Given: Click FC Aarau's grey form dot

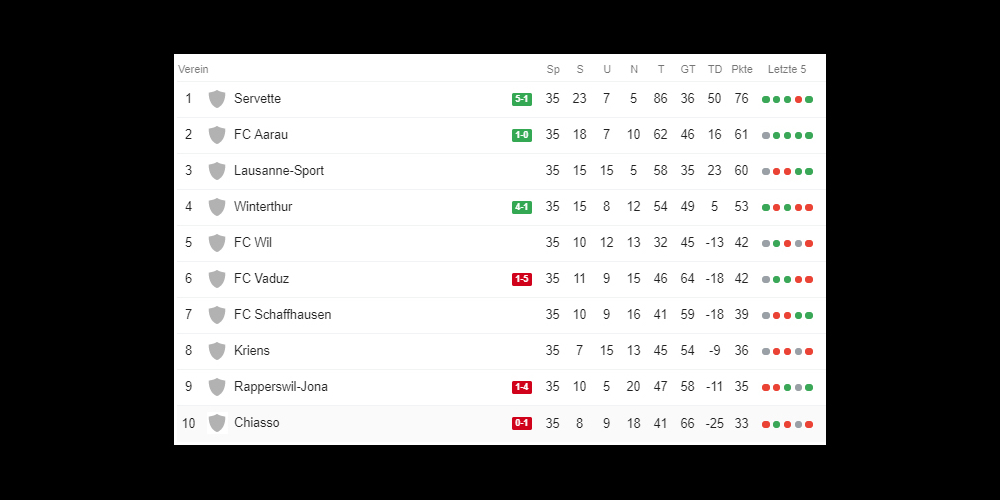Looking at the screenshot, I should [x=766, y=135].
